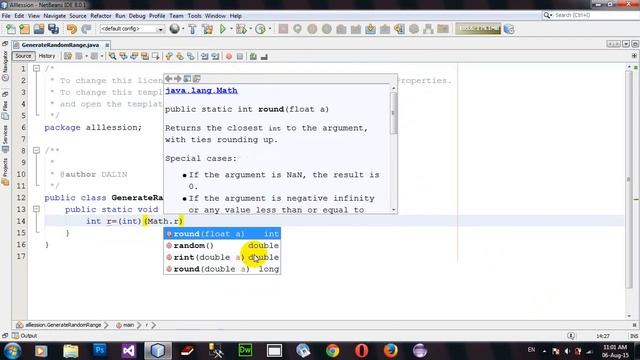Click the memory usage bar in toolbar
The height and width of the screenshot is (360, 640).
478,29
